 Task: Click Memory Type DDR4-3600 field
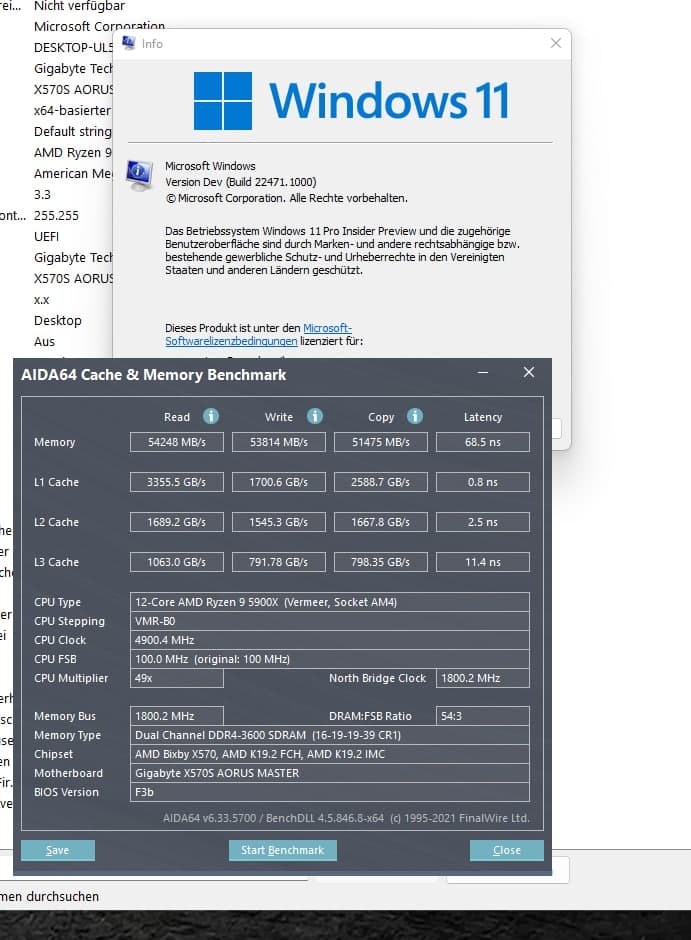330,735
